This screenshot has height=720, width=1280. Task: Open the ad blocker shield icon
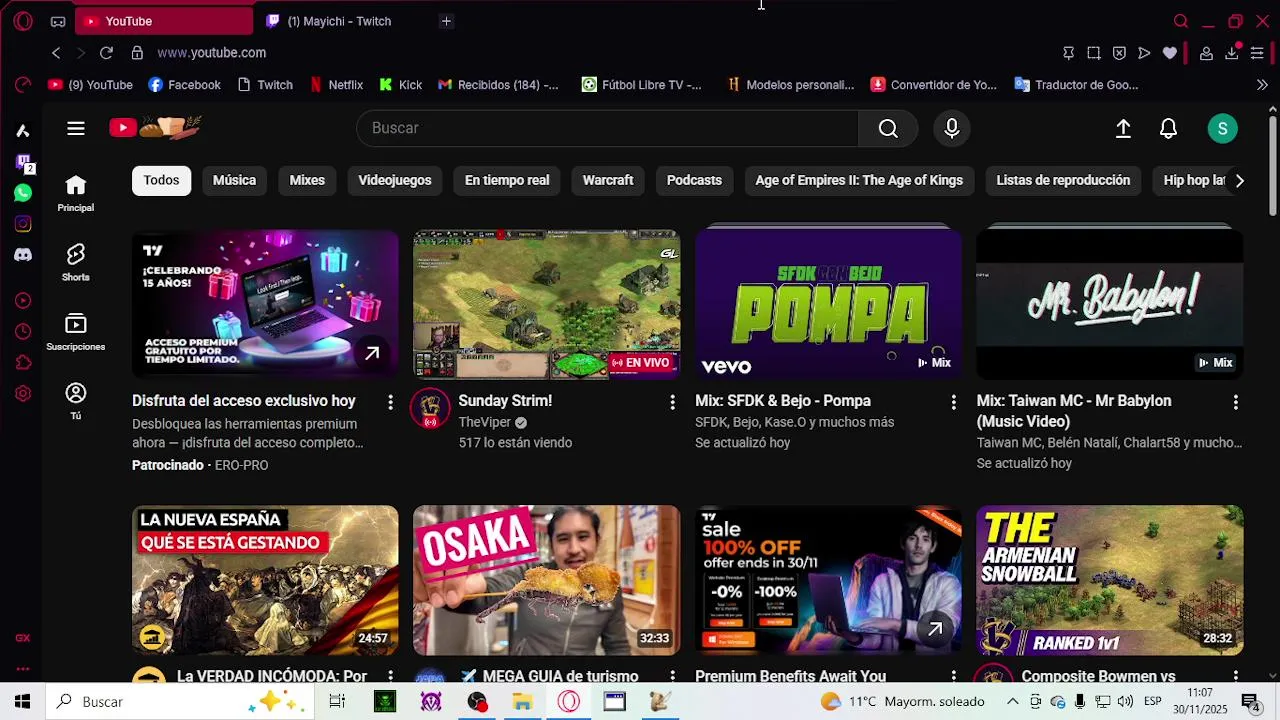pos(1119,53)
